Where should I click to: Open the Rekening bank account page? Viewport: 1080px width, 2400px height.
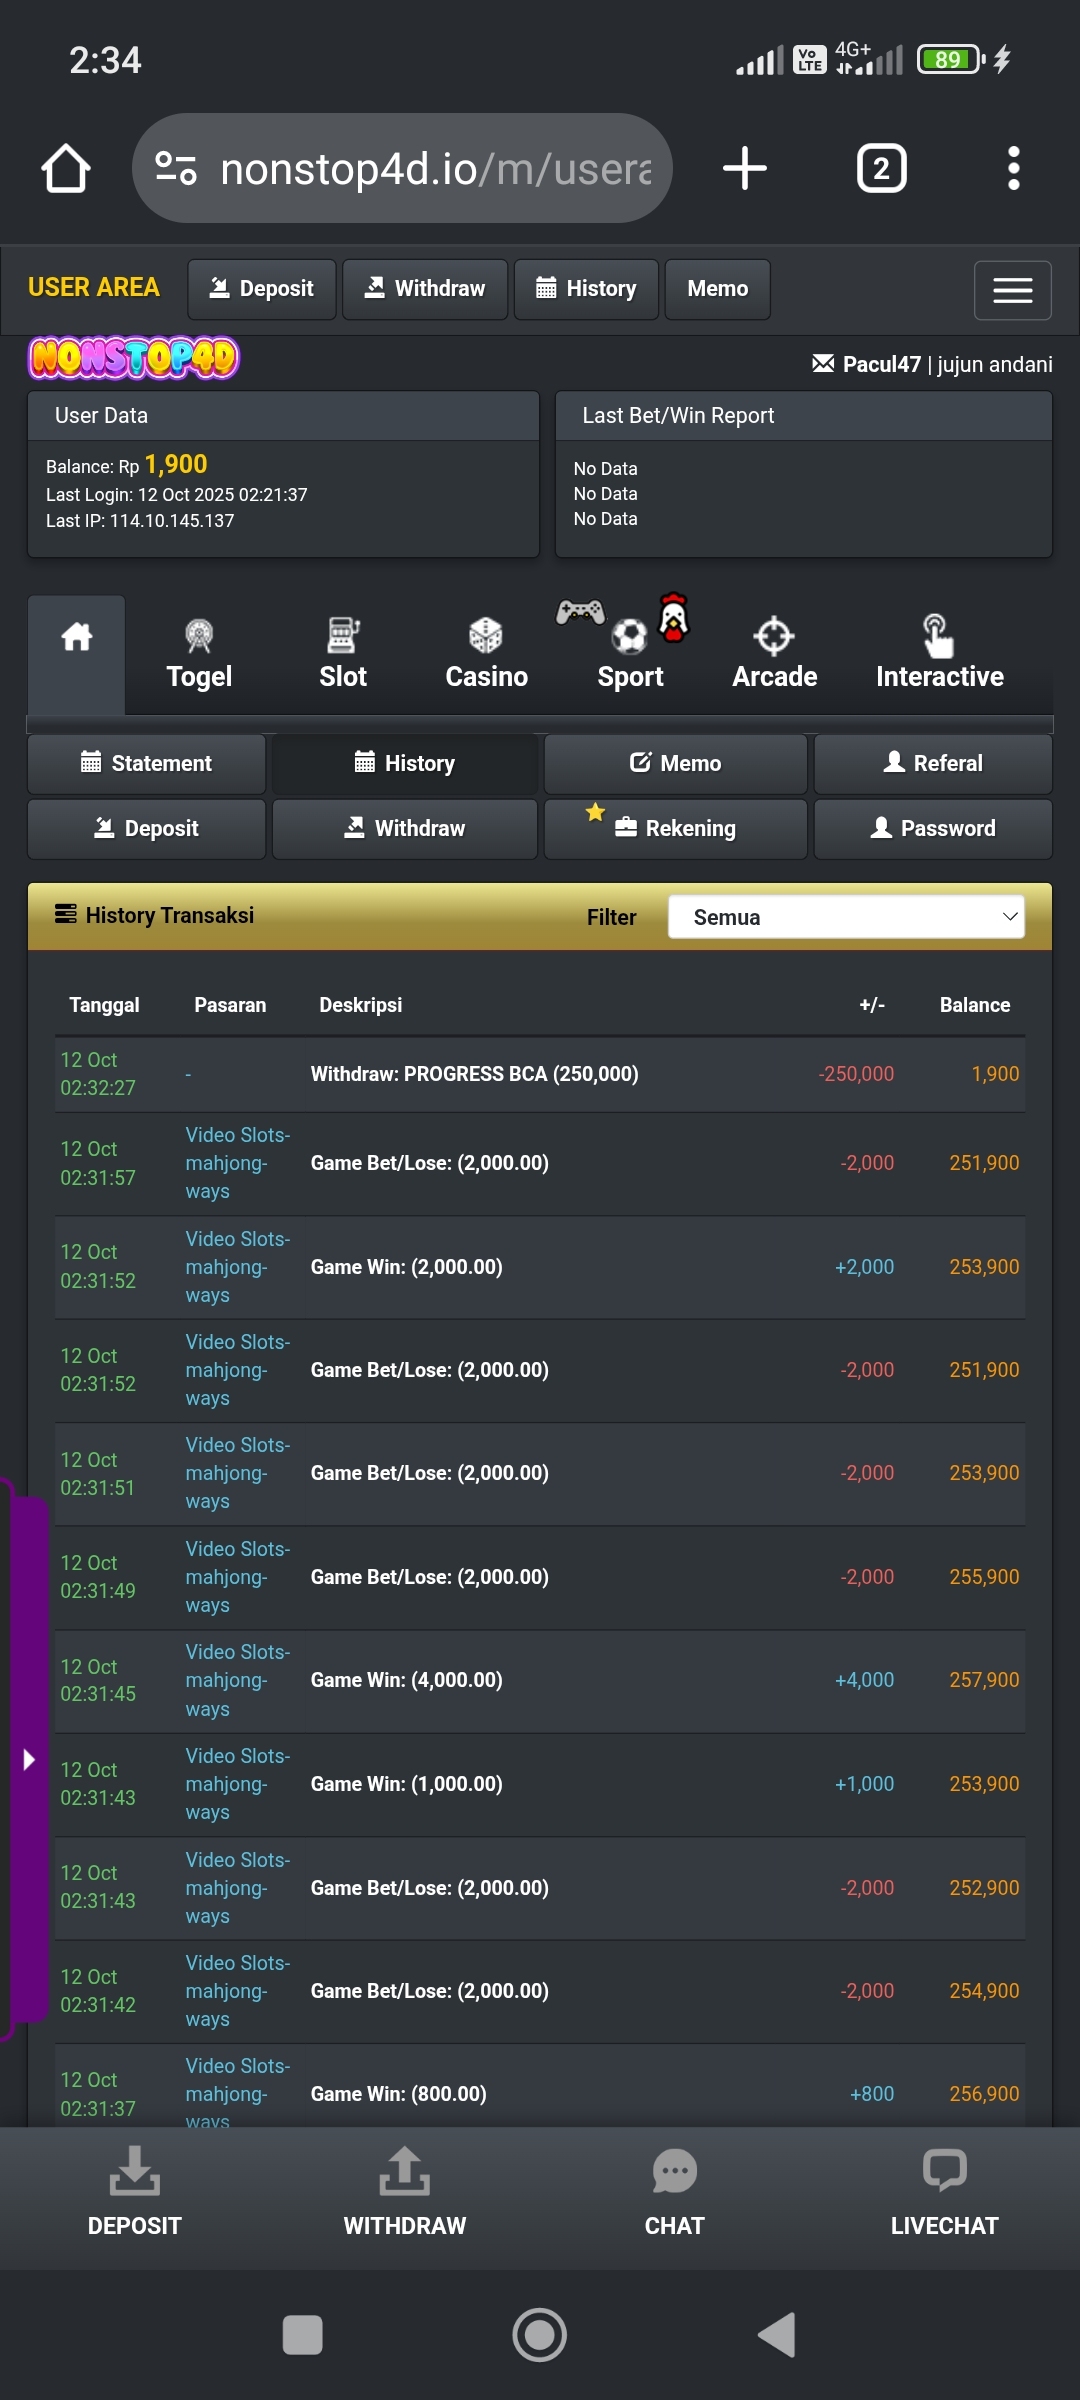tap(676, 828)
